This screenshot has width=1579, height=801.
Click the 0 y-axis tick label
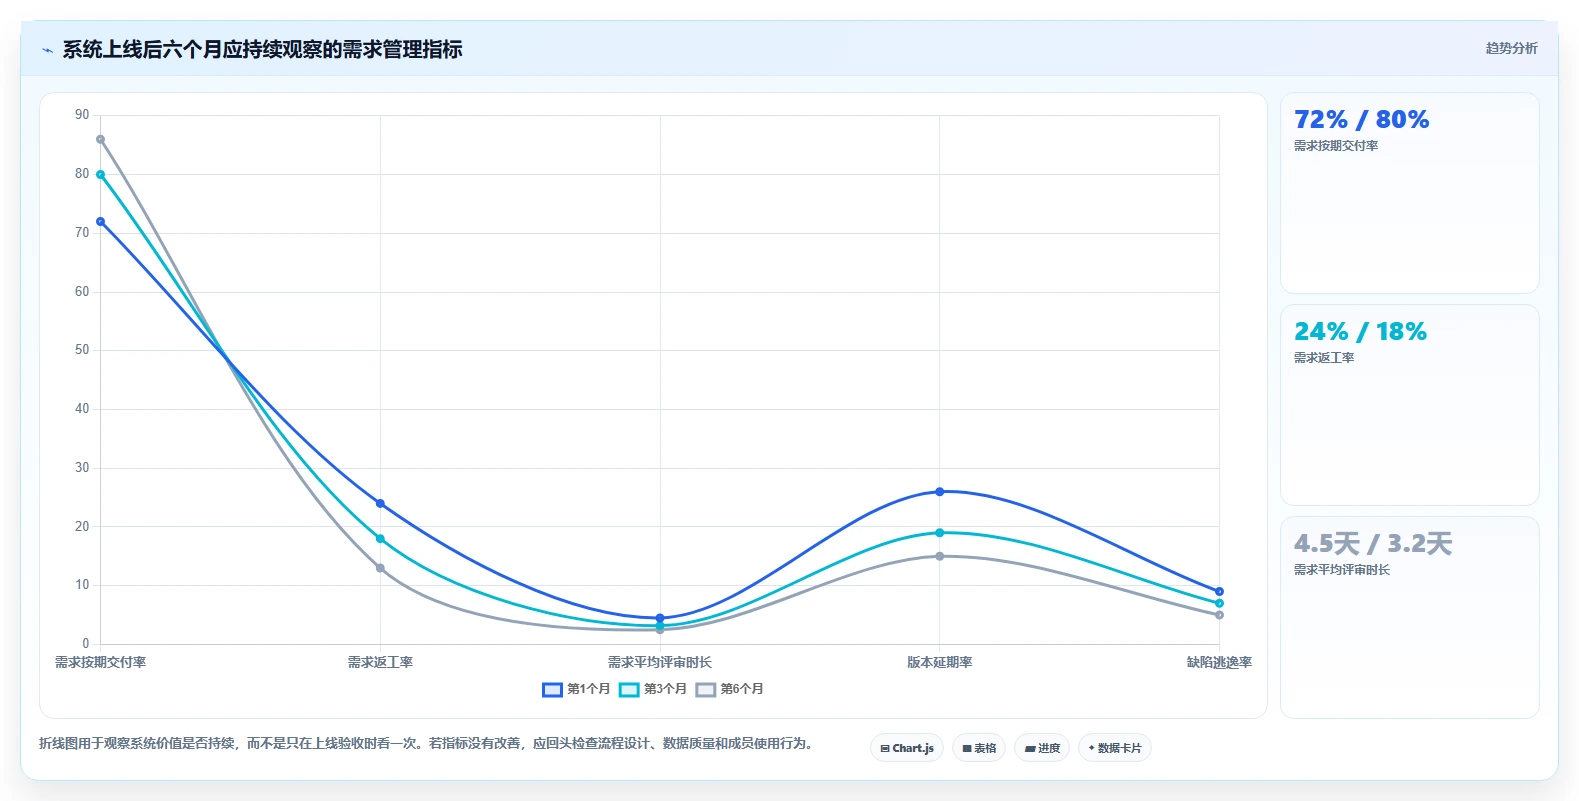86,644
